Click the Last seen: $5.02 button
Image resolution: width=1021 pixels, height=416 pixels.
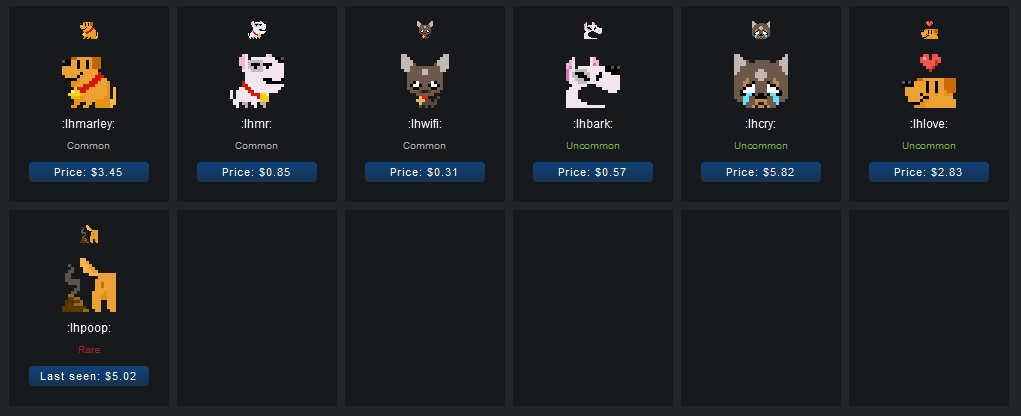pos(89,376)
